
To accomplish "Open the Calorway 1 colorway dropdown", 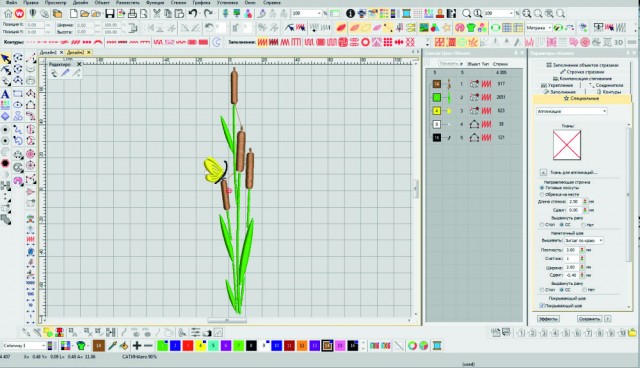I will point(24,346).
